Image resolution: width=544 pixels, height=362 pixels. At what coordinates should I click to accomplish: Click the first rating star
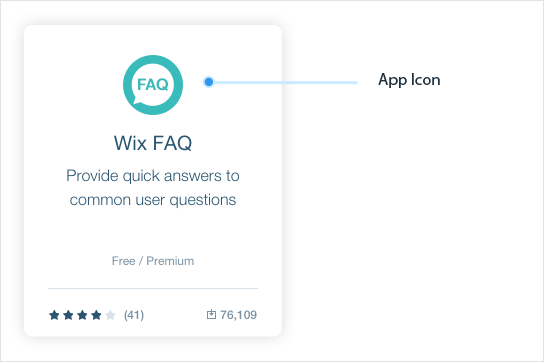pyautogui.click(x=54, y=315)
